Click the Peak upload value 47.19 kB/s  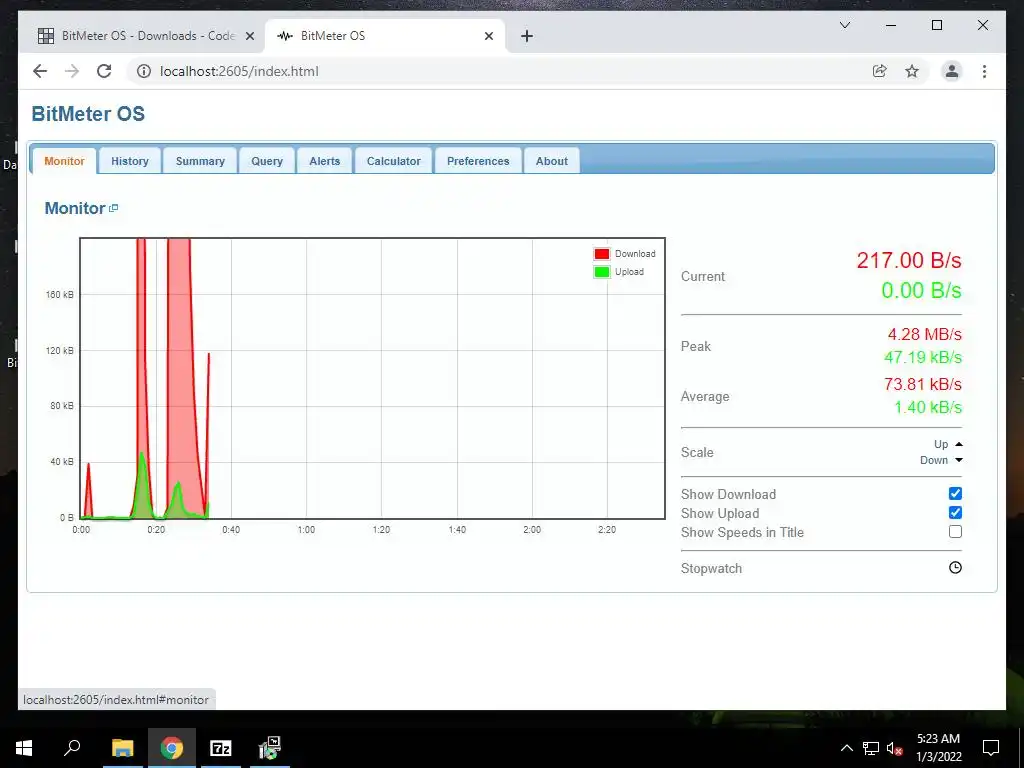tap(922, 357)
